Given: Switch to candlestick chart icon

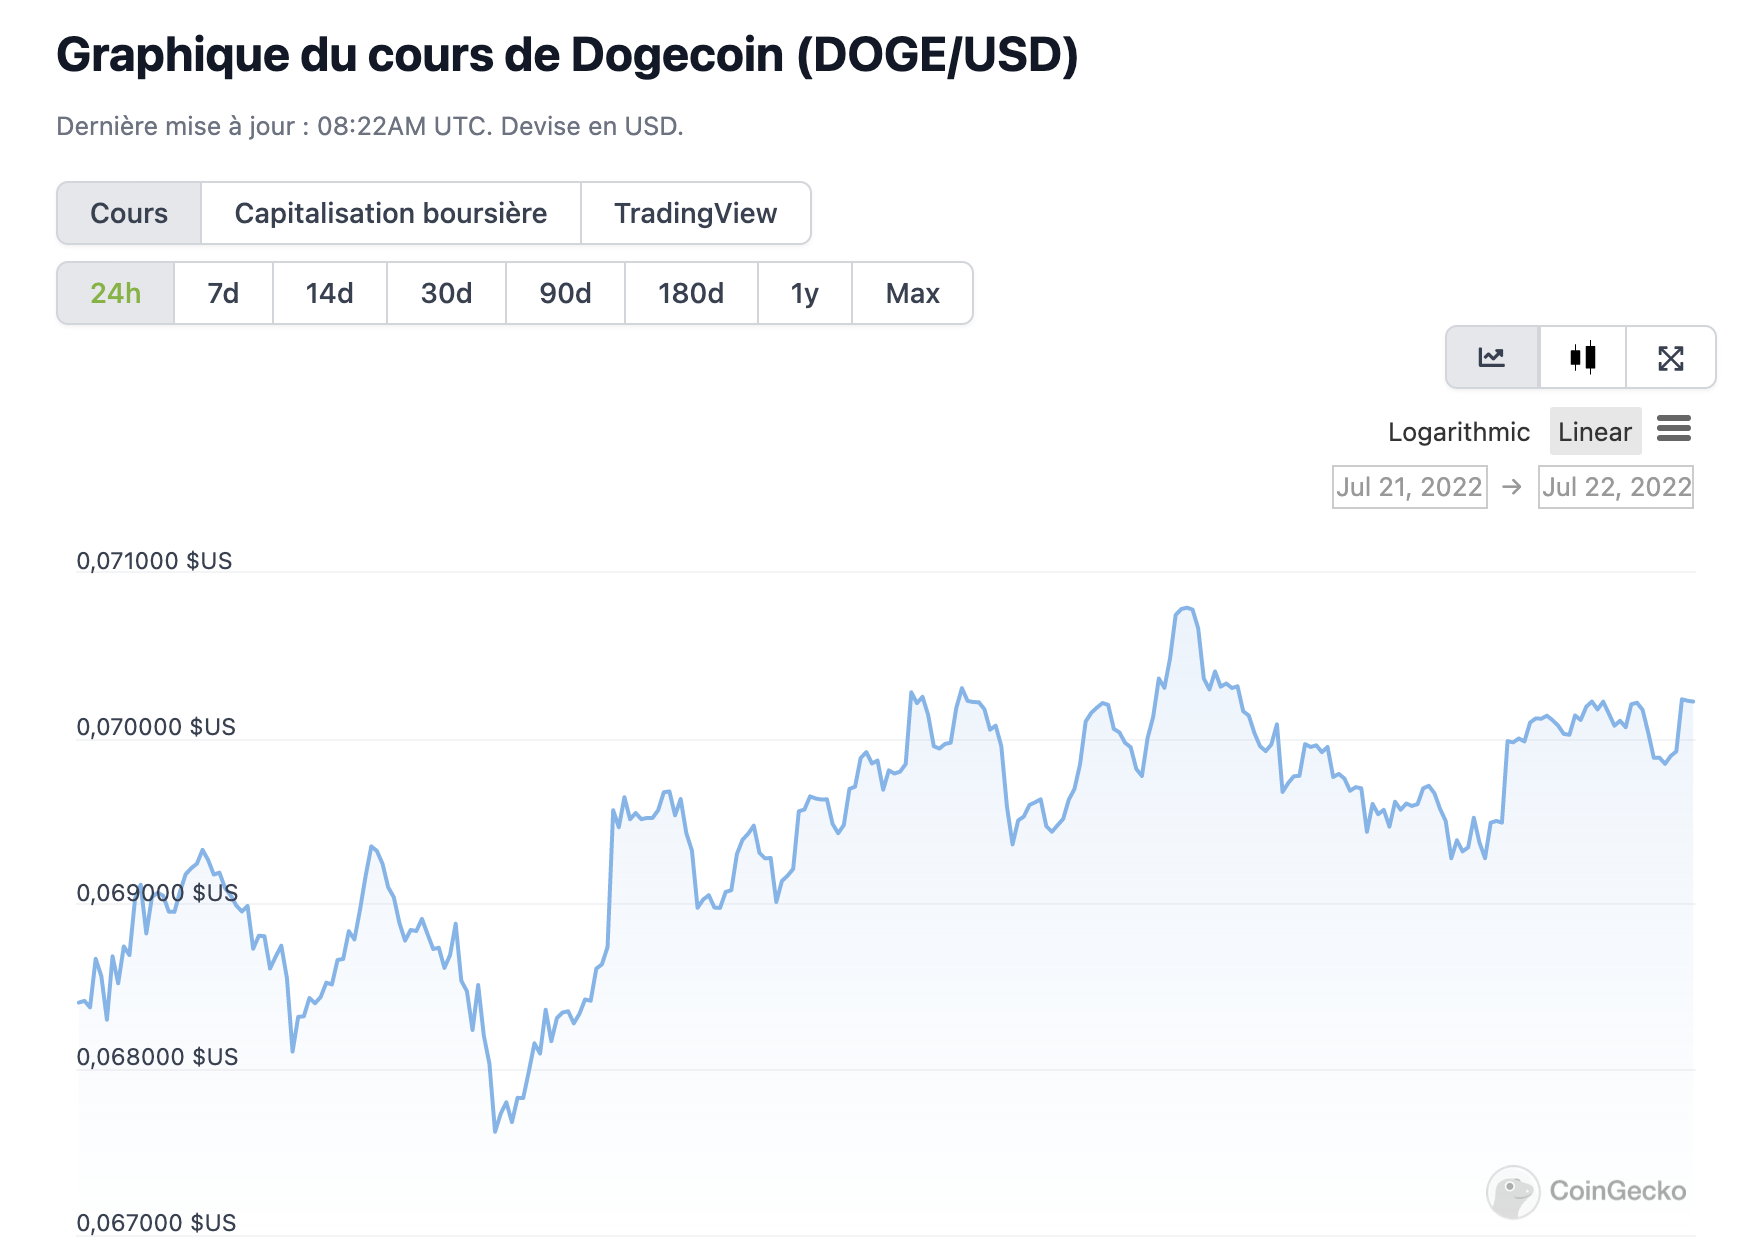Looking at the screenshot, I should (1582, 357).
